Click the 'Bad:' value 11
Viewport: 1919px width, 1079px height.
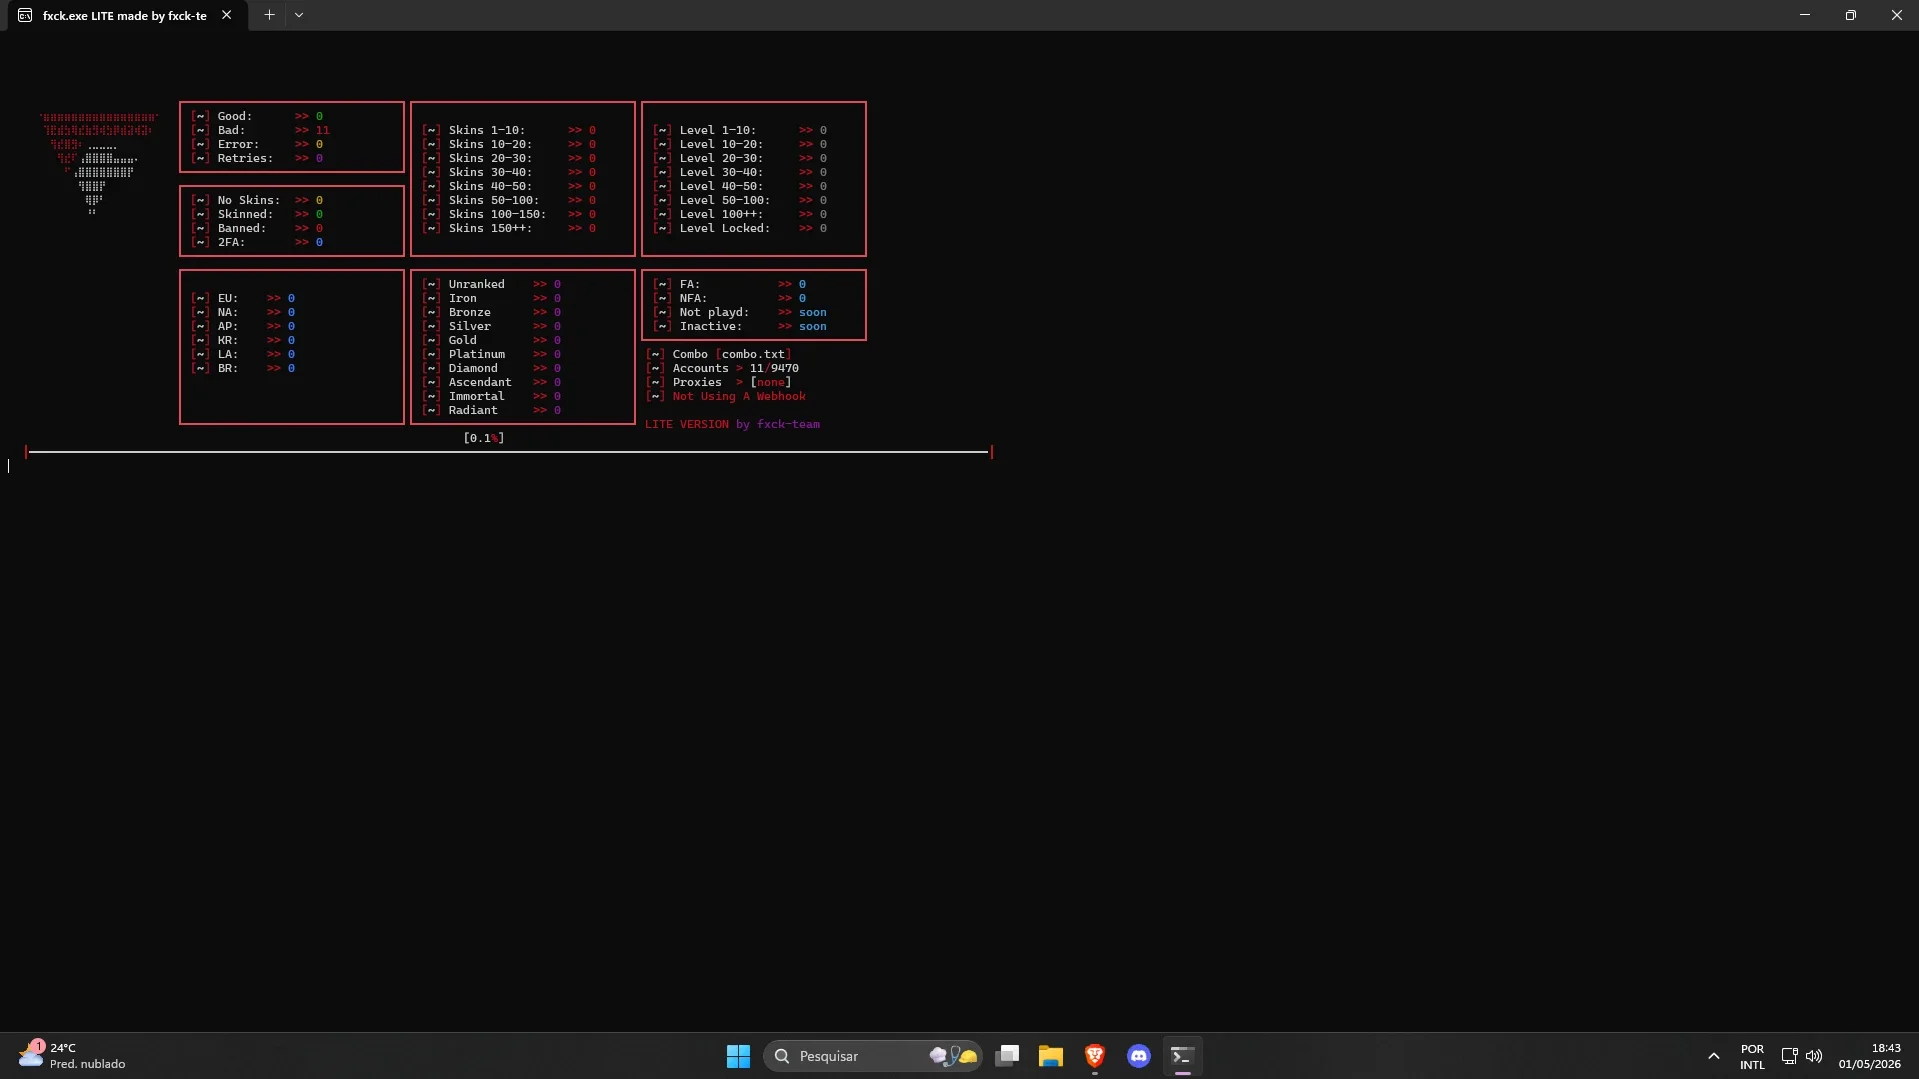pos(322,130)
